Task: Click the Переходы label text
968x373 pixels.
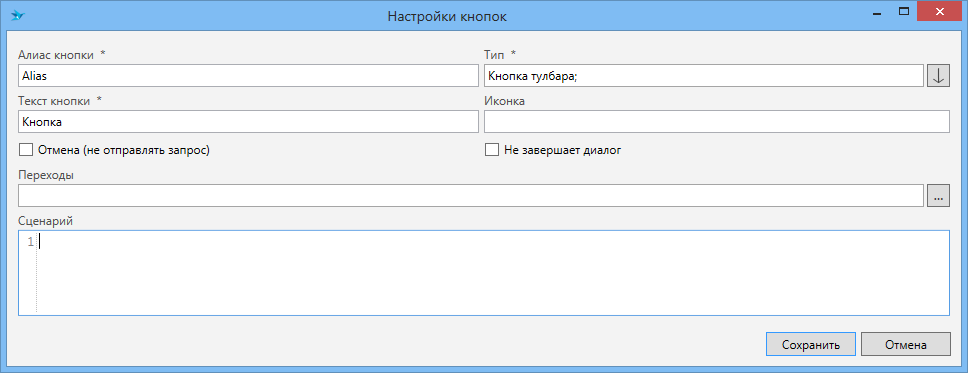Action: (x=46, y=175)
